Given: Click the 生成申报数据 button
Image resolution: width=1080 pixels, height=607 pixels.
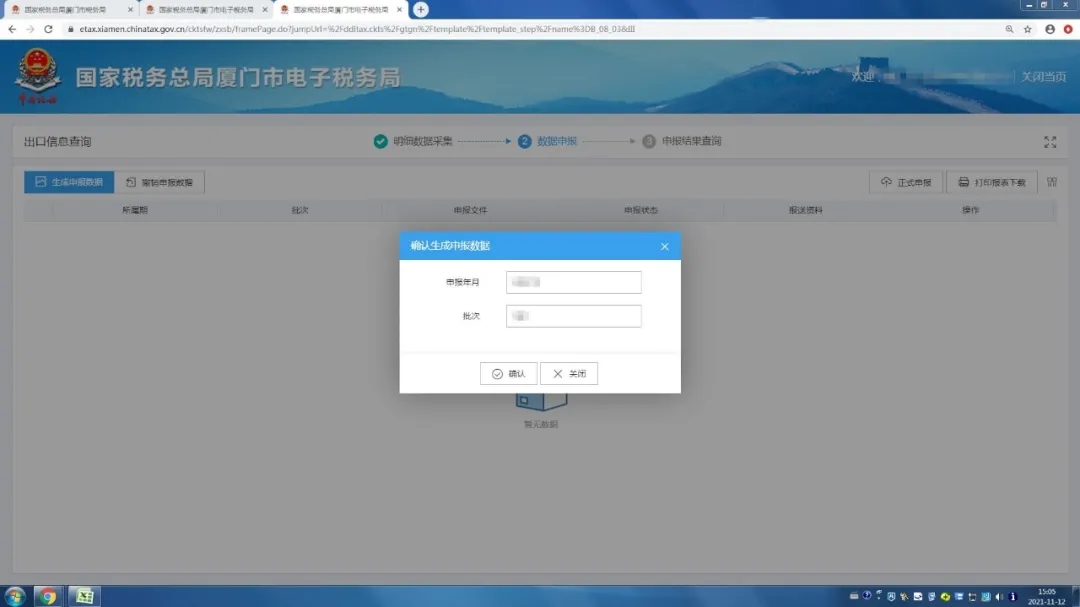Looking at the screenshot, I should pyautogui.click(x=69, y=182).
